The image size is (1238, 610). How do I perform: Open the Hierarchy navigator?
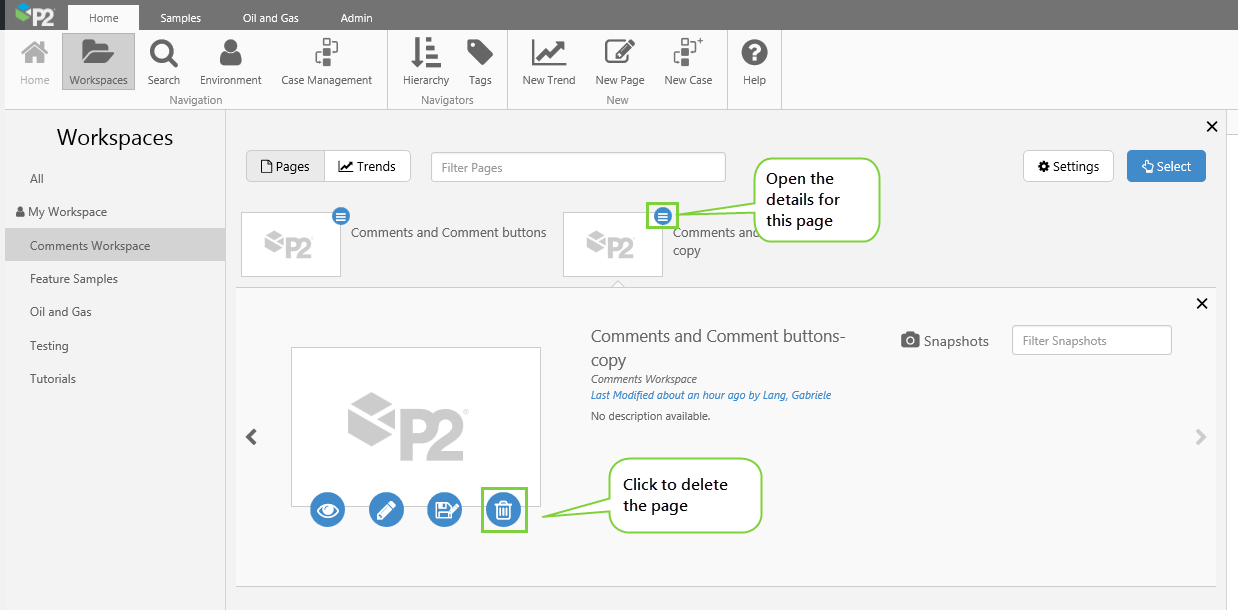pyautogui.click(x=425, y=62)
